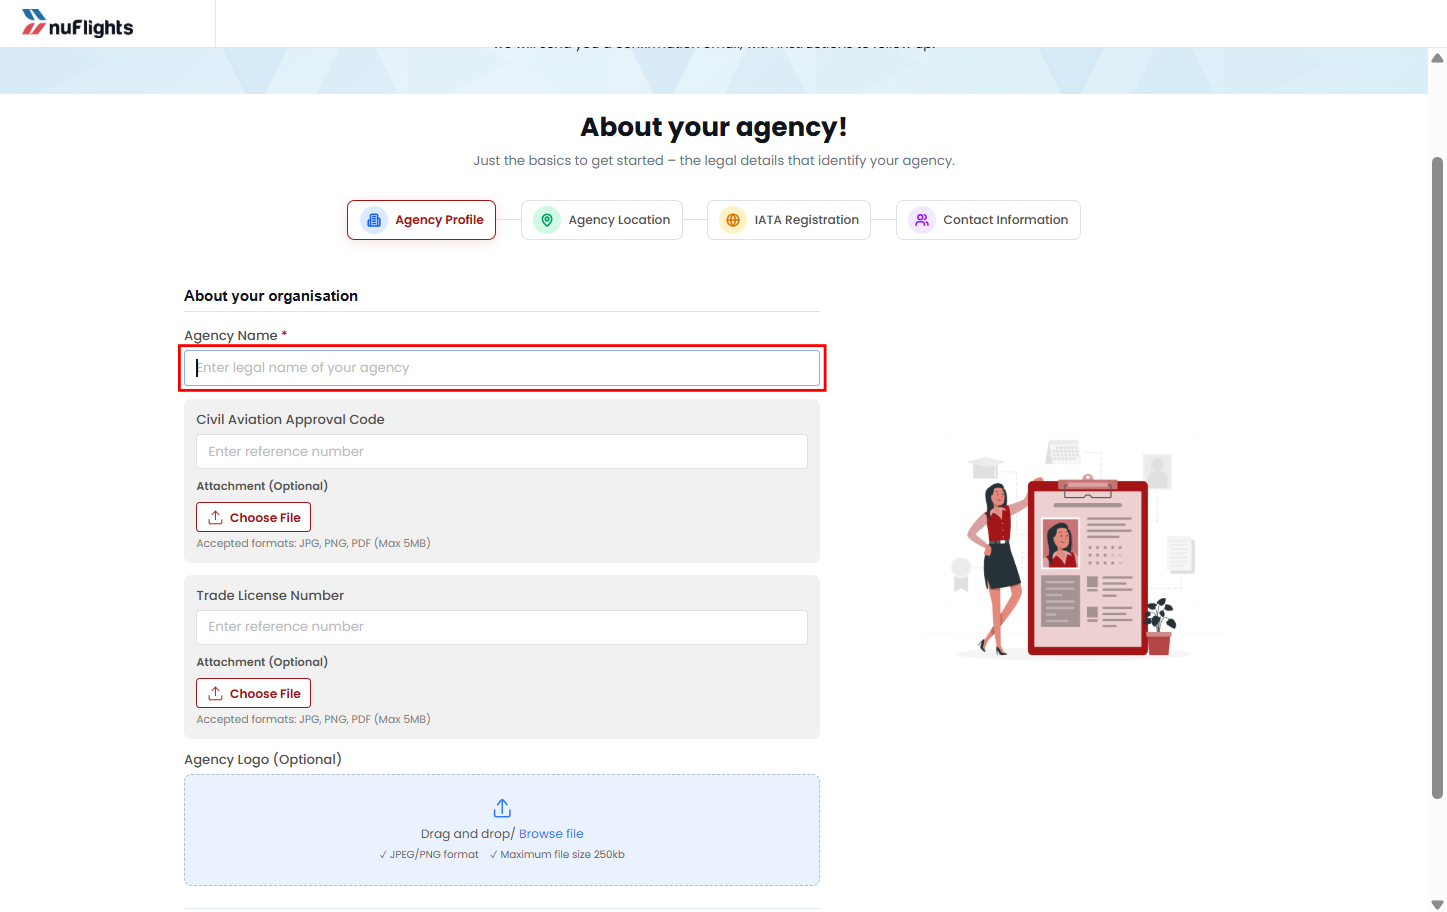Choose File for Civil Aviation Approval attachment
This screenshot has width=1447, height=912.
[254, 518]
